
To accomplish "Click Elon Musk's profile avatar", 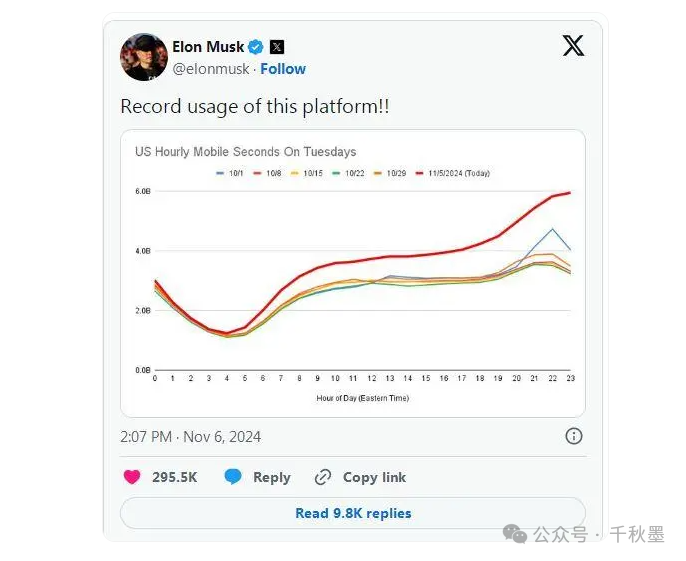I will coord(144,57).
